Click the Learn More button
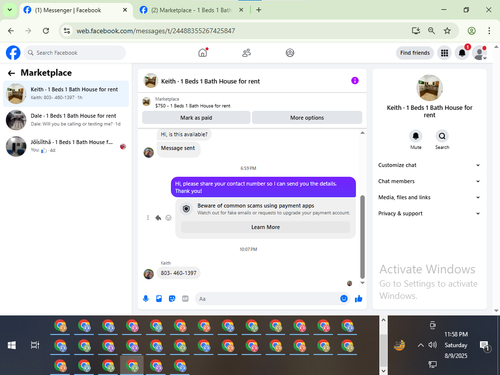The width and height of the screenshot is (500, 375). tap(265, 227)
